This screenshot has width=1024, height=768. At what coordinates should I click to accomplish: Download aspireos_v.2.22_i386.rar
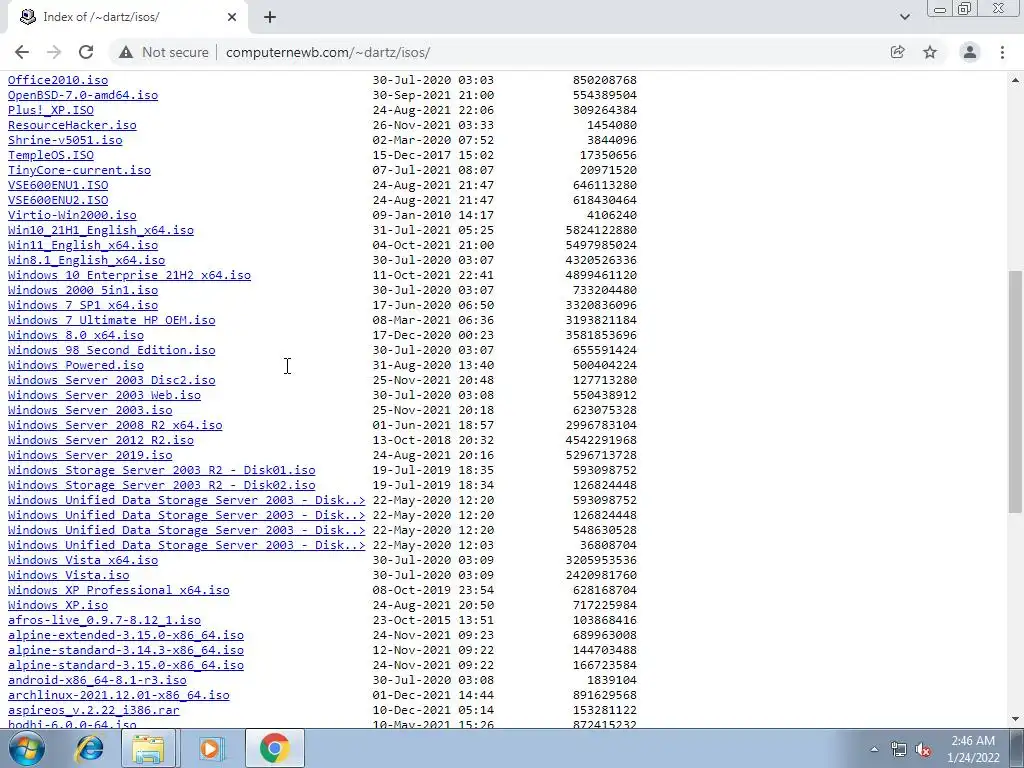coord(94,711)
